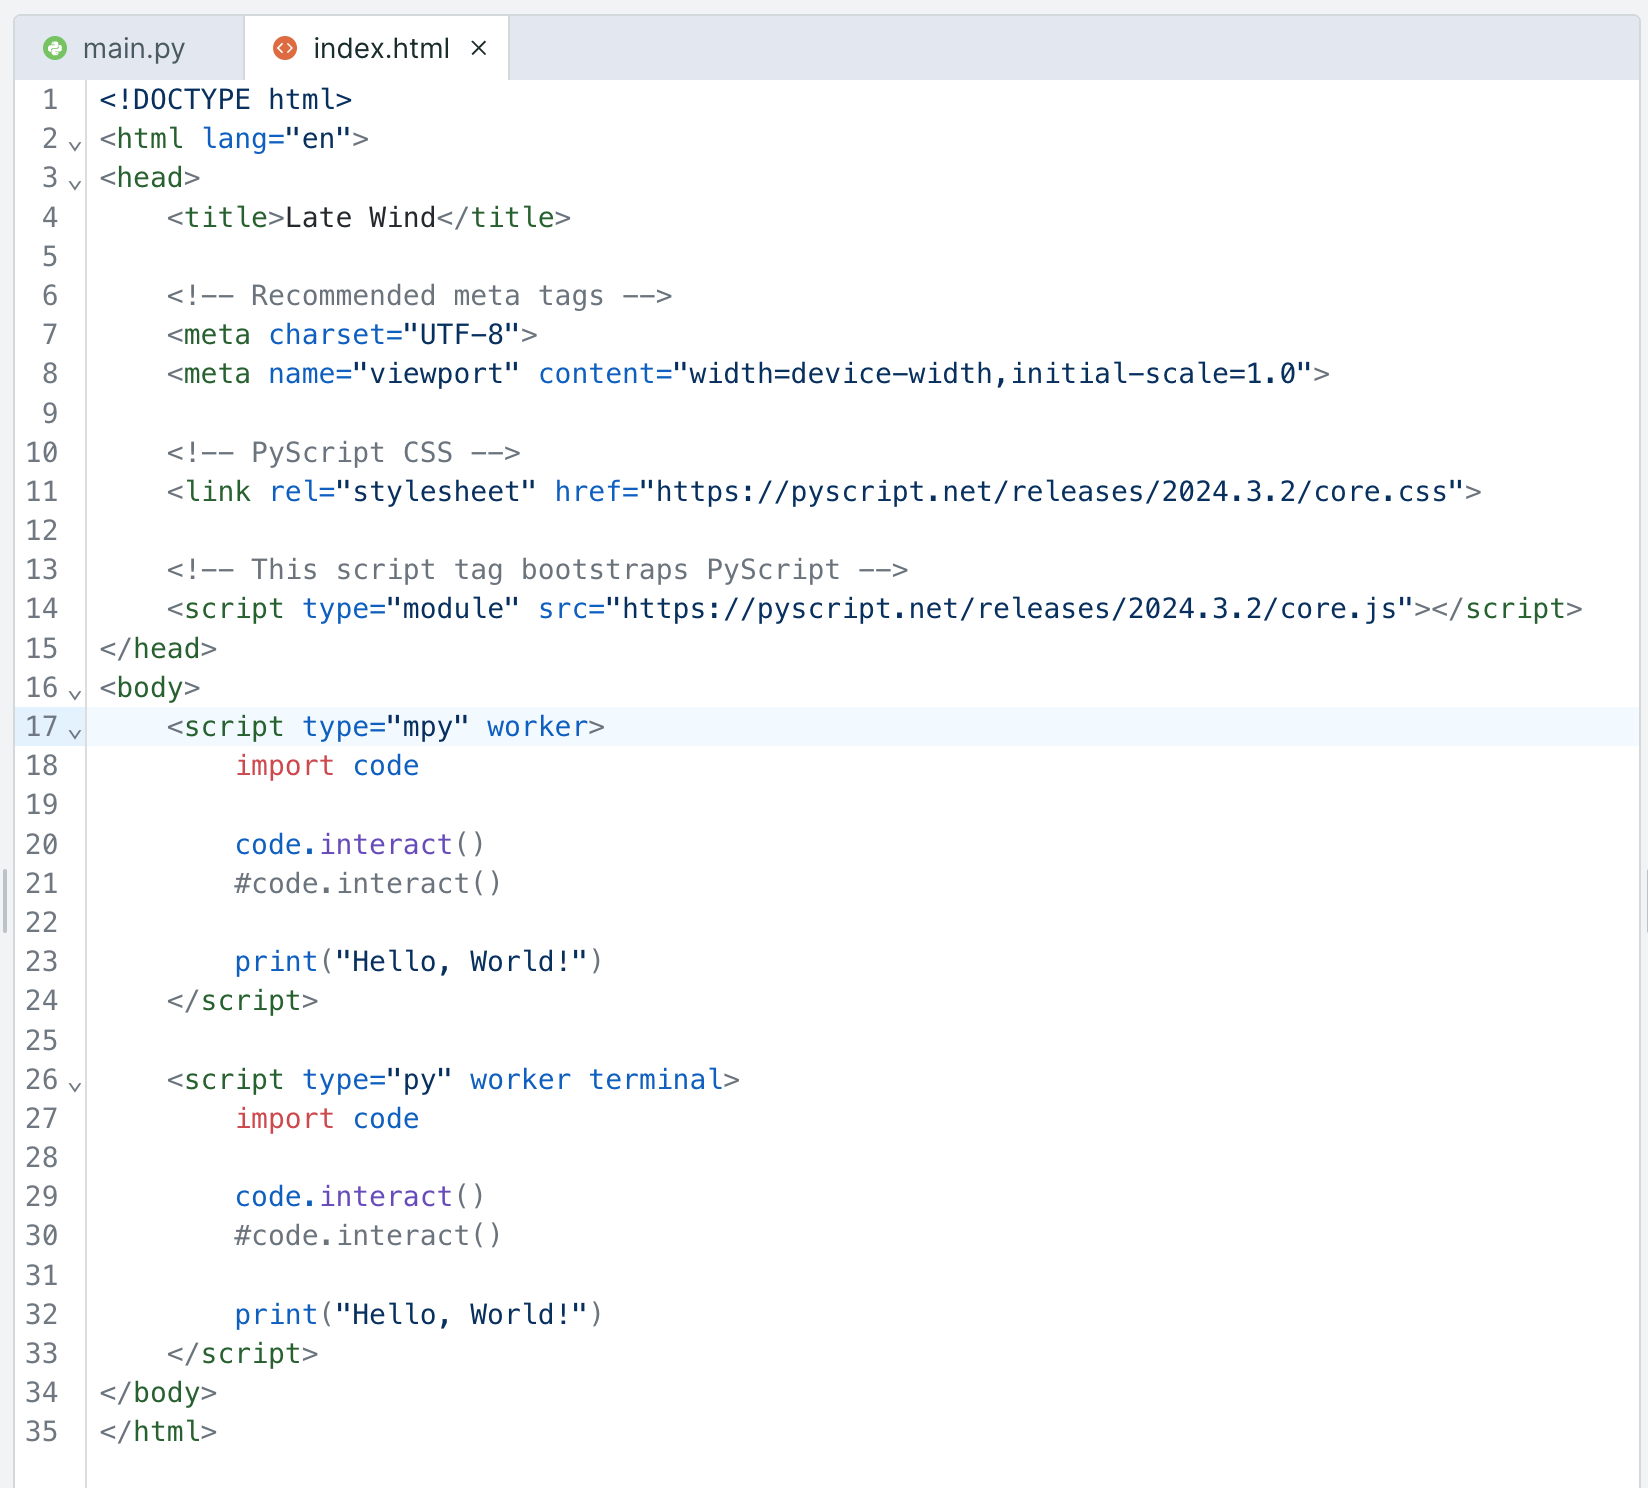Click the "UTF-8" charset value on line 7
Image resolution: width=1648 pixels, height=1488 pixels.
click(461, 335)
